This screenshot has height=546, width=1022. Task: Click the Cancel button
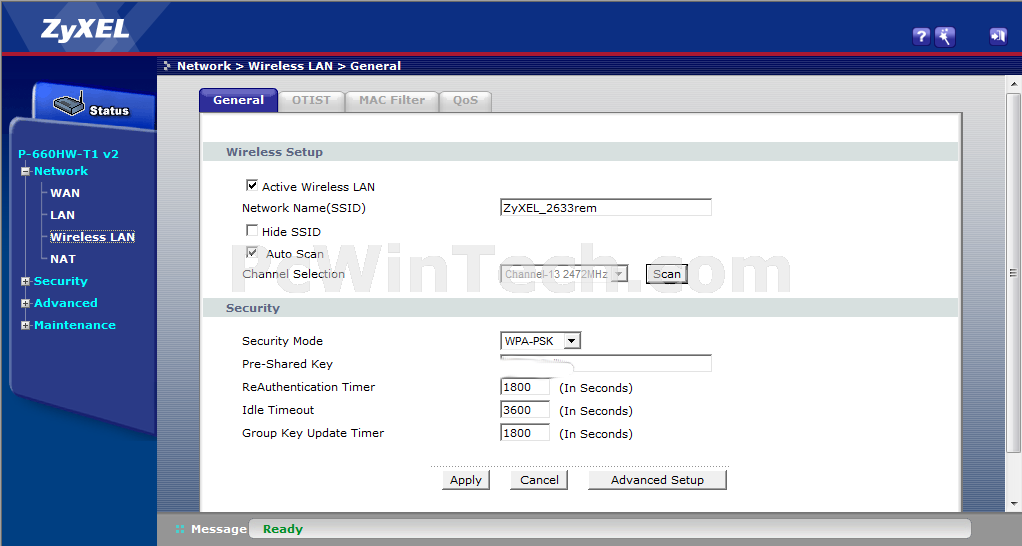click(x=539, y=480)
